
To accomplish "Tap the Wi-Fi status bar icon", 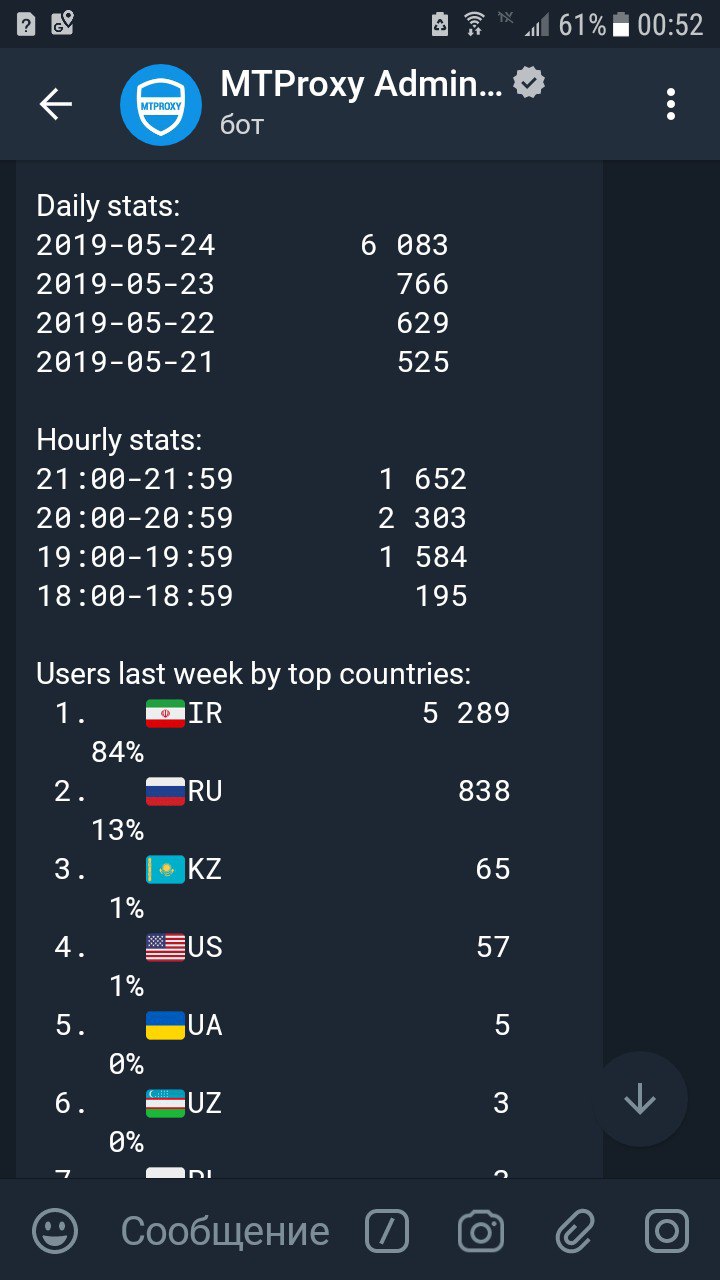I will (475, 24).
